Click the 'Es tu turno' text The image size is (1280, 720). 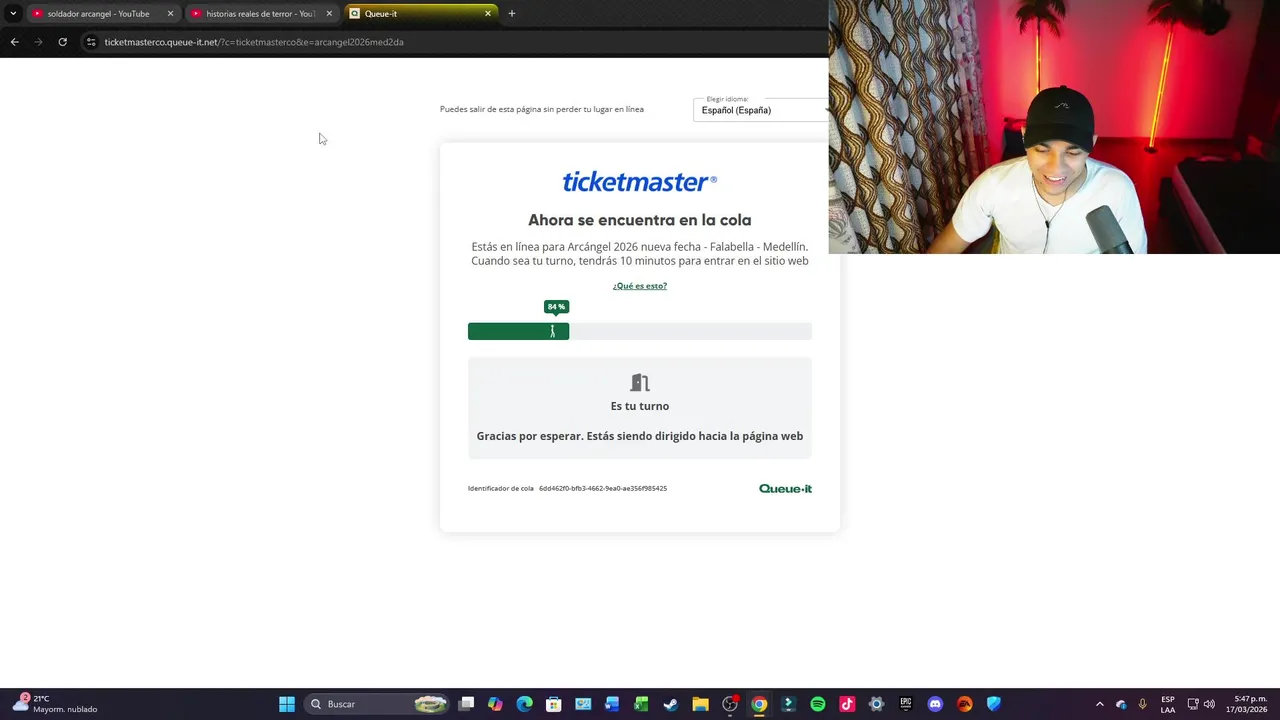pos(640,406)
